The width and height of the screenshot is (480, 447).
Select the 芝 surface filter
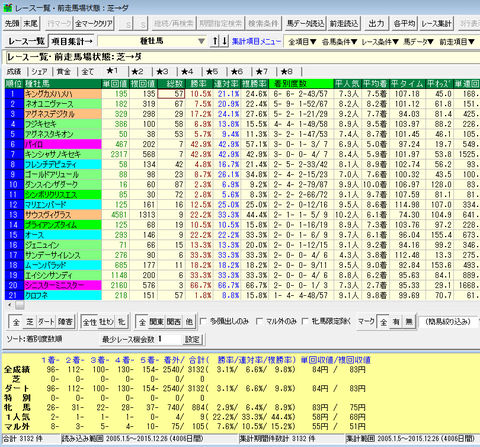pos(30,322)
